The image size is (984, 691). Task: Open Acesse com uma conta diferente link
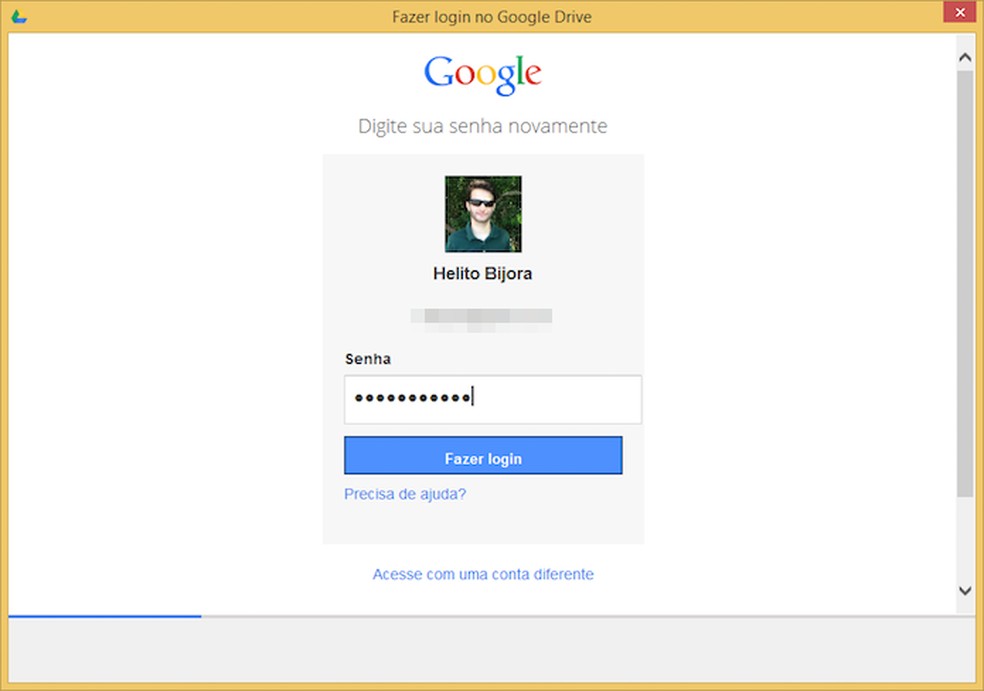click(x=483, y=574)
